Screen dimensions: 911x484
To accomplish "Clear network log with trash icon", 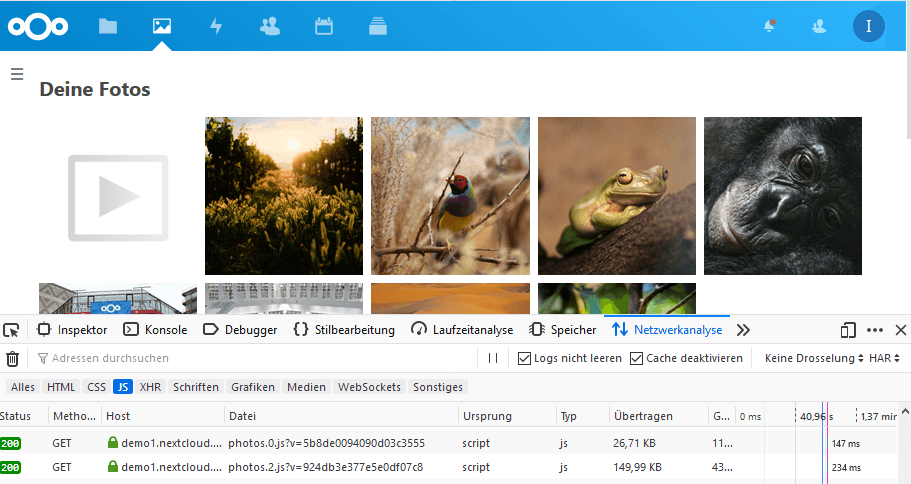I will click(12, 358).
